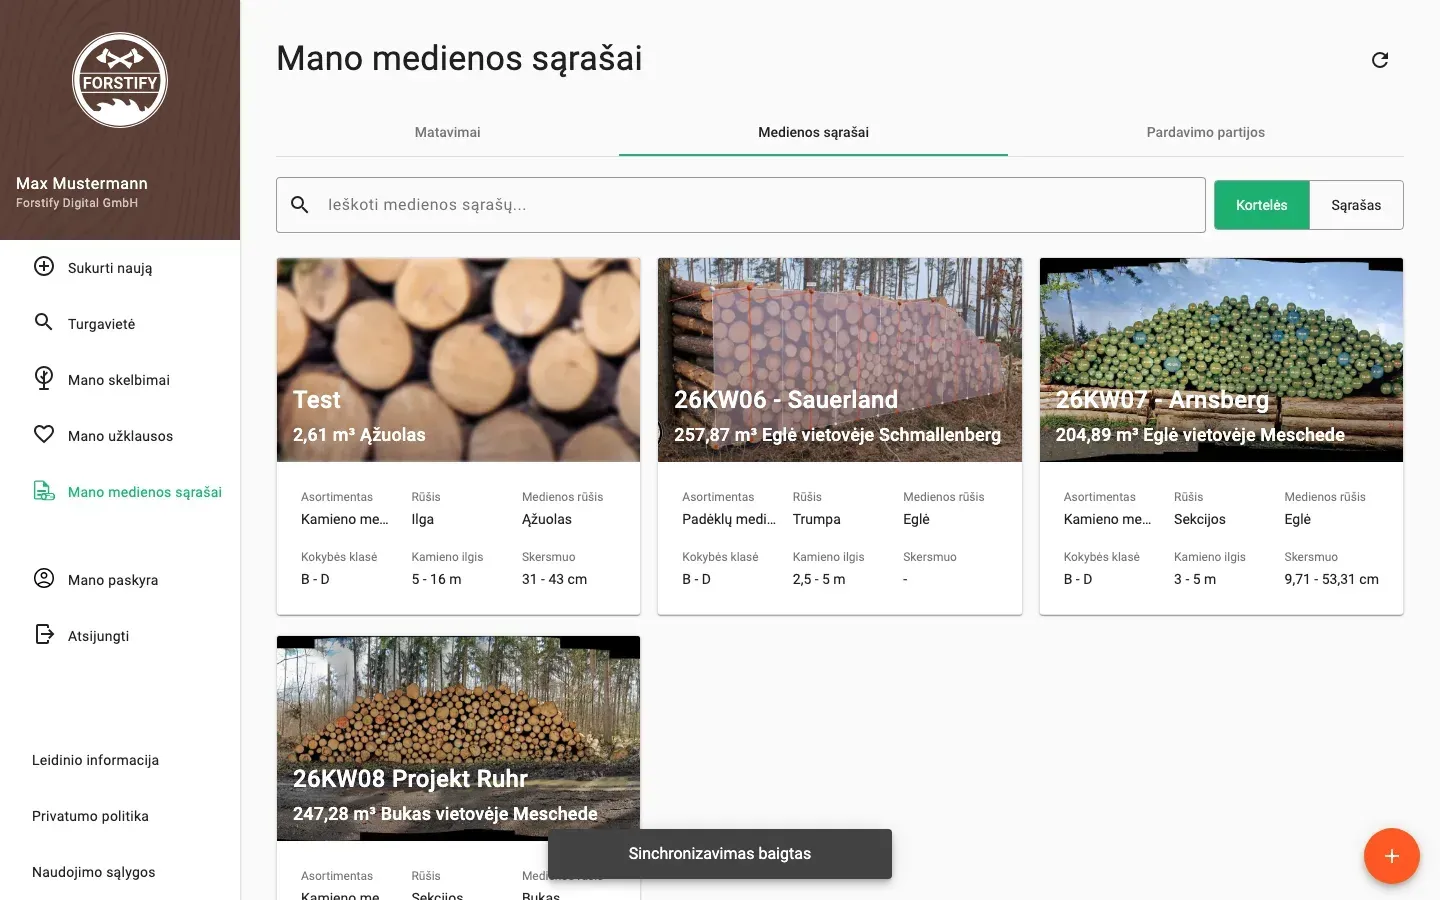Viewport: 1440px width, 900px height.
Task: Click the refresh icon beside the page title
Action: 1380,60
